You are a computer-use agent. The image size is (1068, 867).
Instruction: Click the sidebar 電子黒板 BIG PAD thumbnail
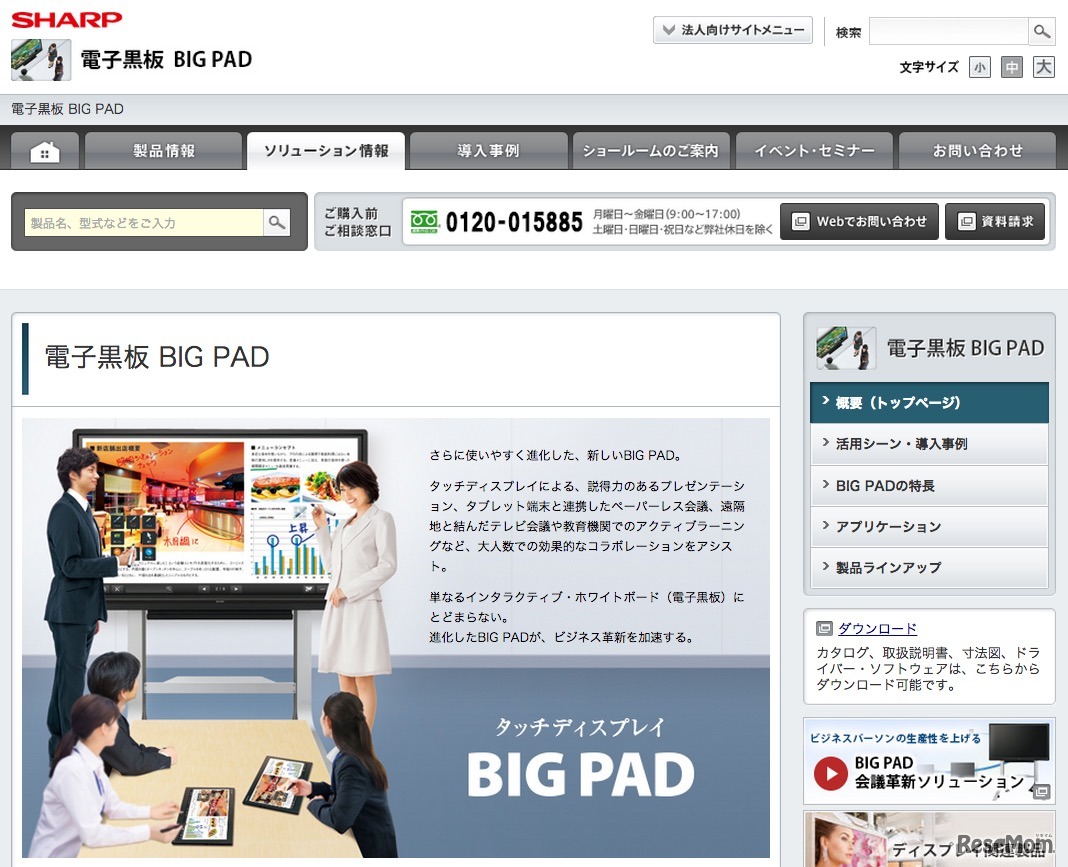[846, 348]
